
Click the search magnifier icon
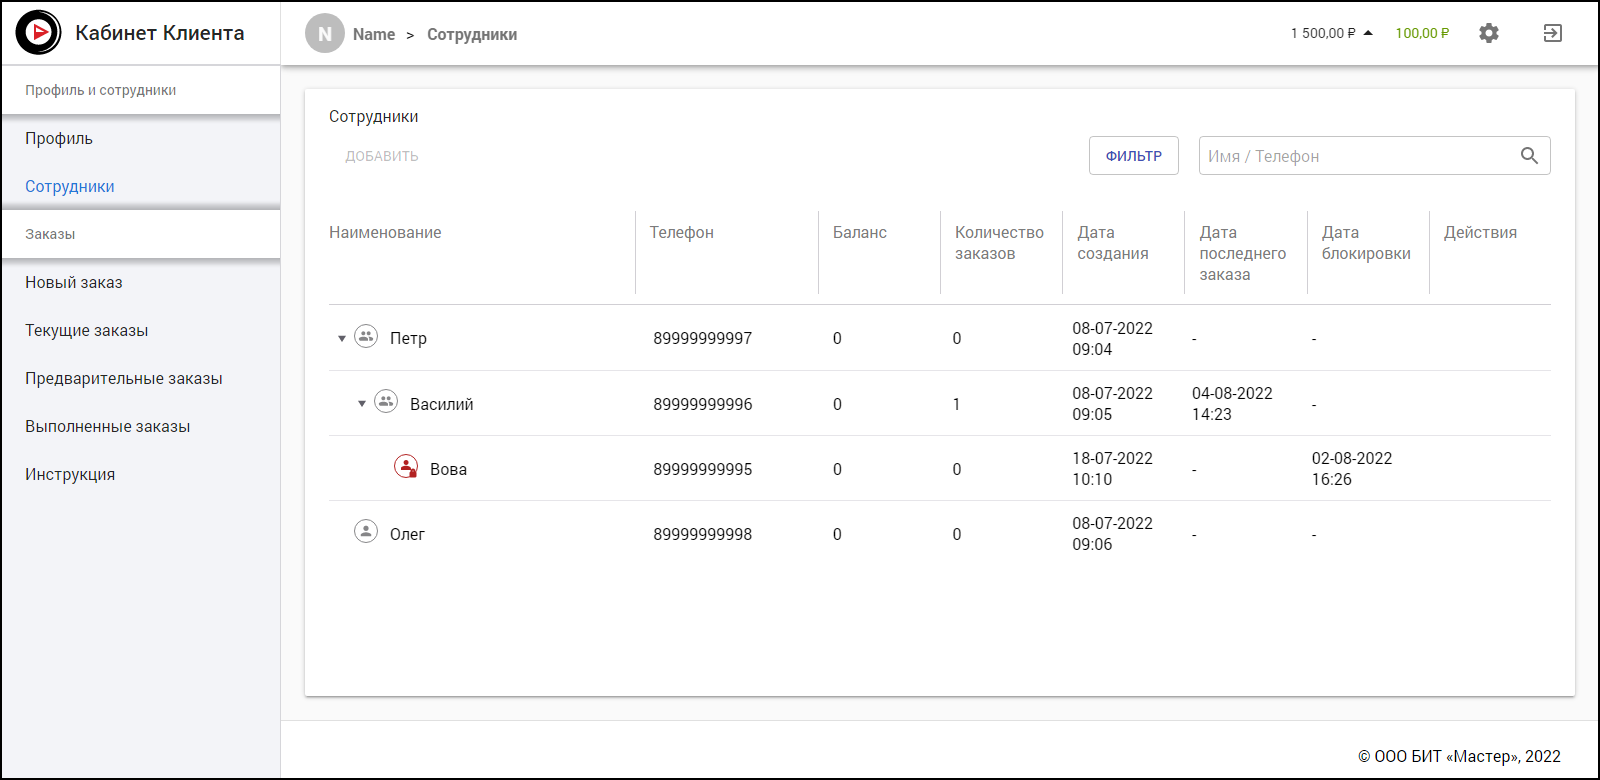point(1529,156)
